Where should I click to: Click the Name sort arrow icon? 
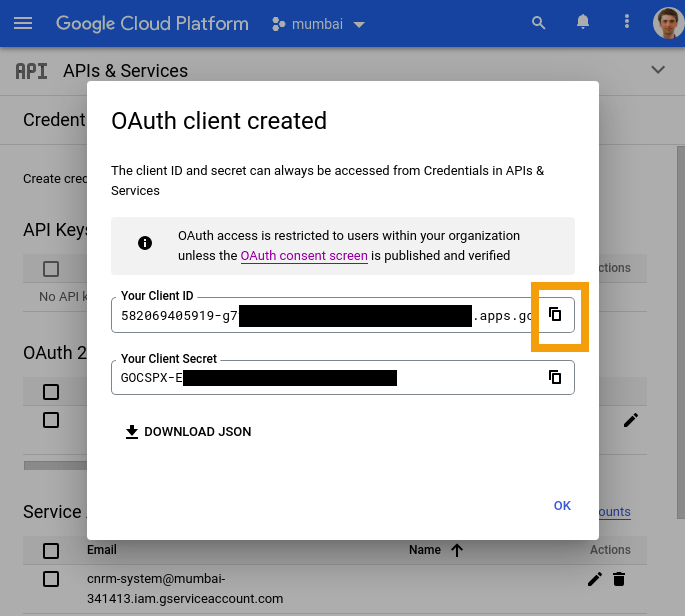click(457, 550)
